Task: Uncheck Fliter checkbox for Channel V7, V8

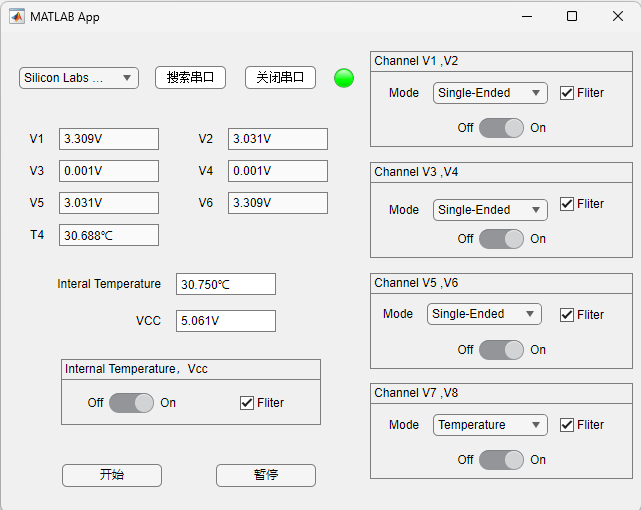Action: pyautogui.click(x=567, y=425)
